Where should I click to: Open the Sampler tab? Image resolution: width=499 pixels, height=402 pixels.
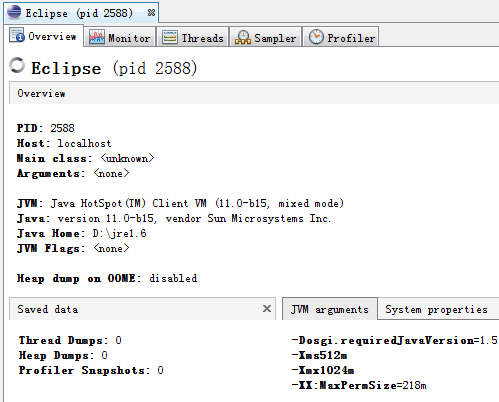pos(266,37)
